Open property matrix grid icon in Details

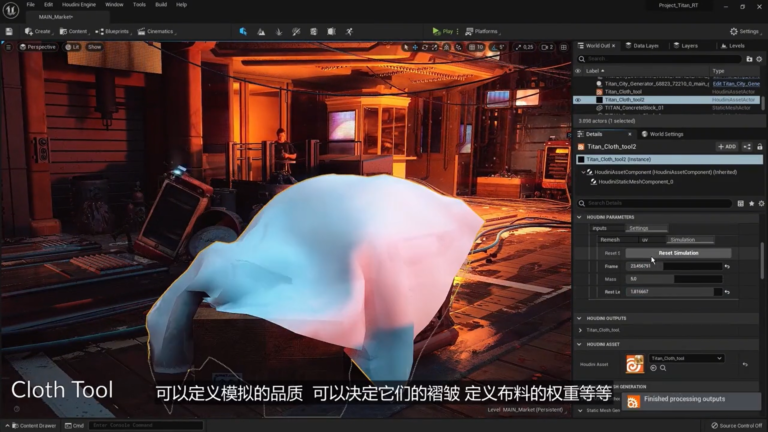tap(741, 203)
